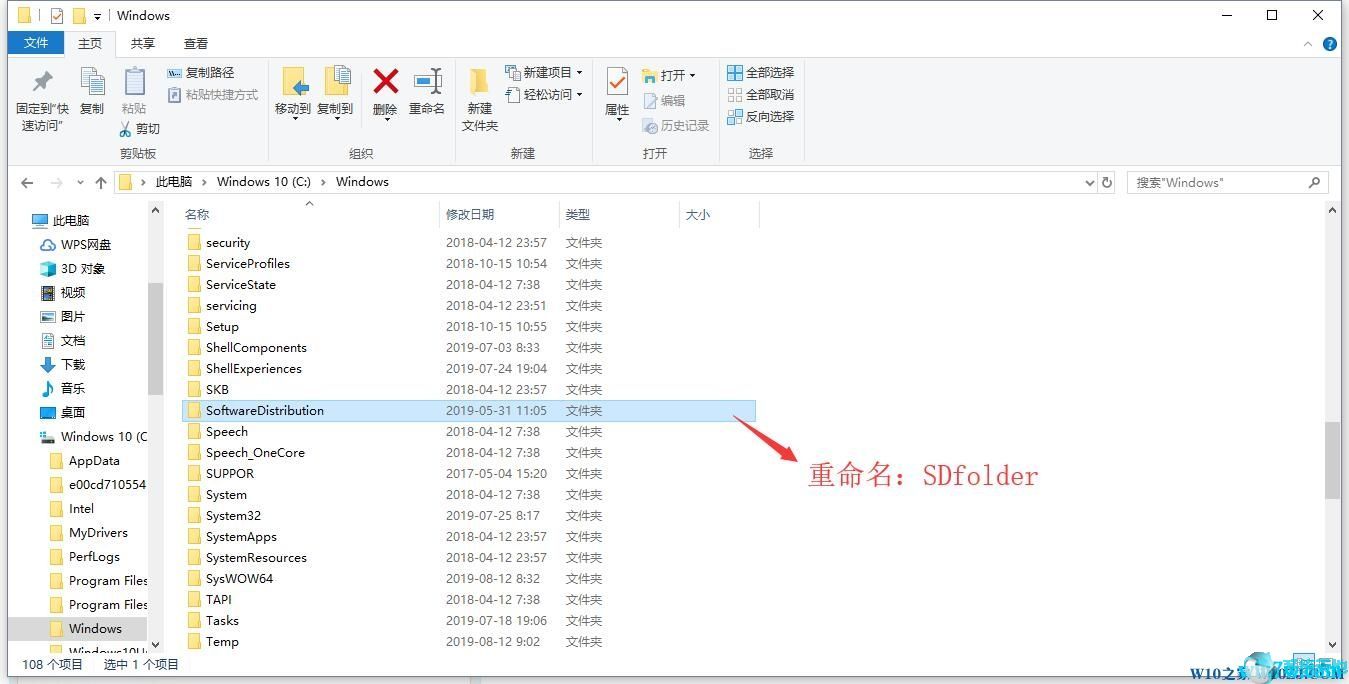This screenshot has width=1349, height=684.
Task: Open the ribbon Open dropdown
Action: (668, 75)
